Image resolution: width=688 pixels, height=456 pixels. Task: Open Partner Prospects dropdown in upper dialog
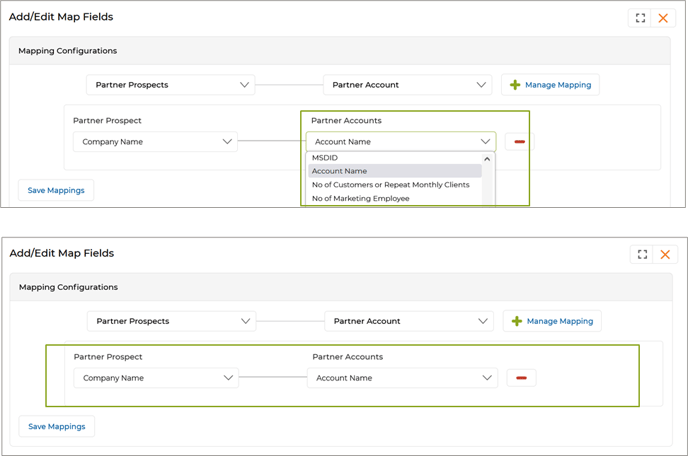pyautogui.click(x=170, y=85)
